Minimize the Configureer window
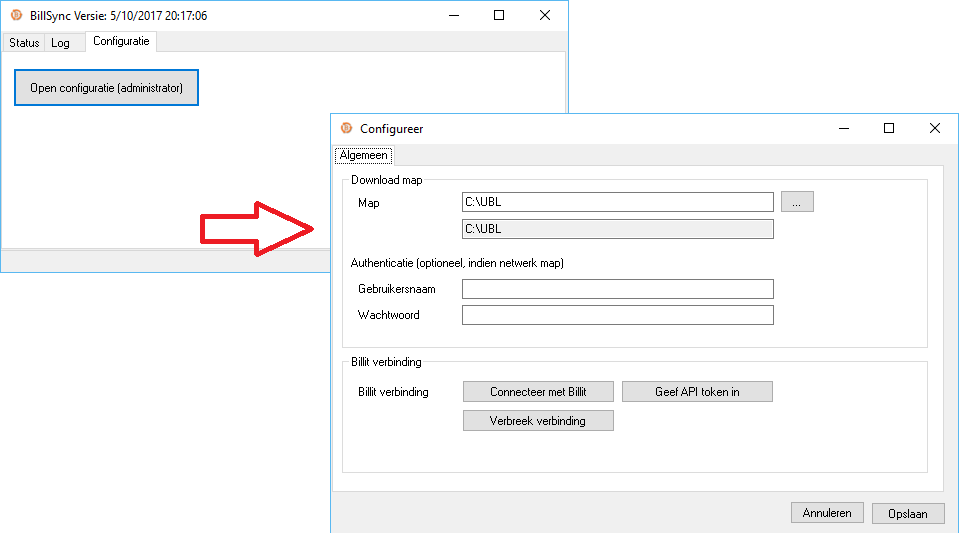Screen dimensions: 977x533 click(x=844, y=128)
